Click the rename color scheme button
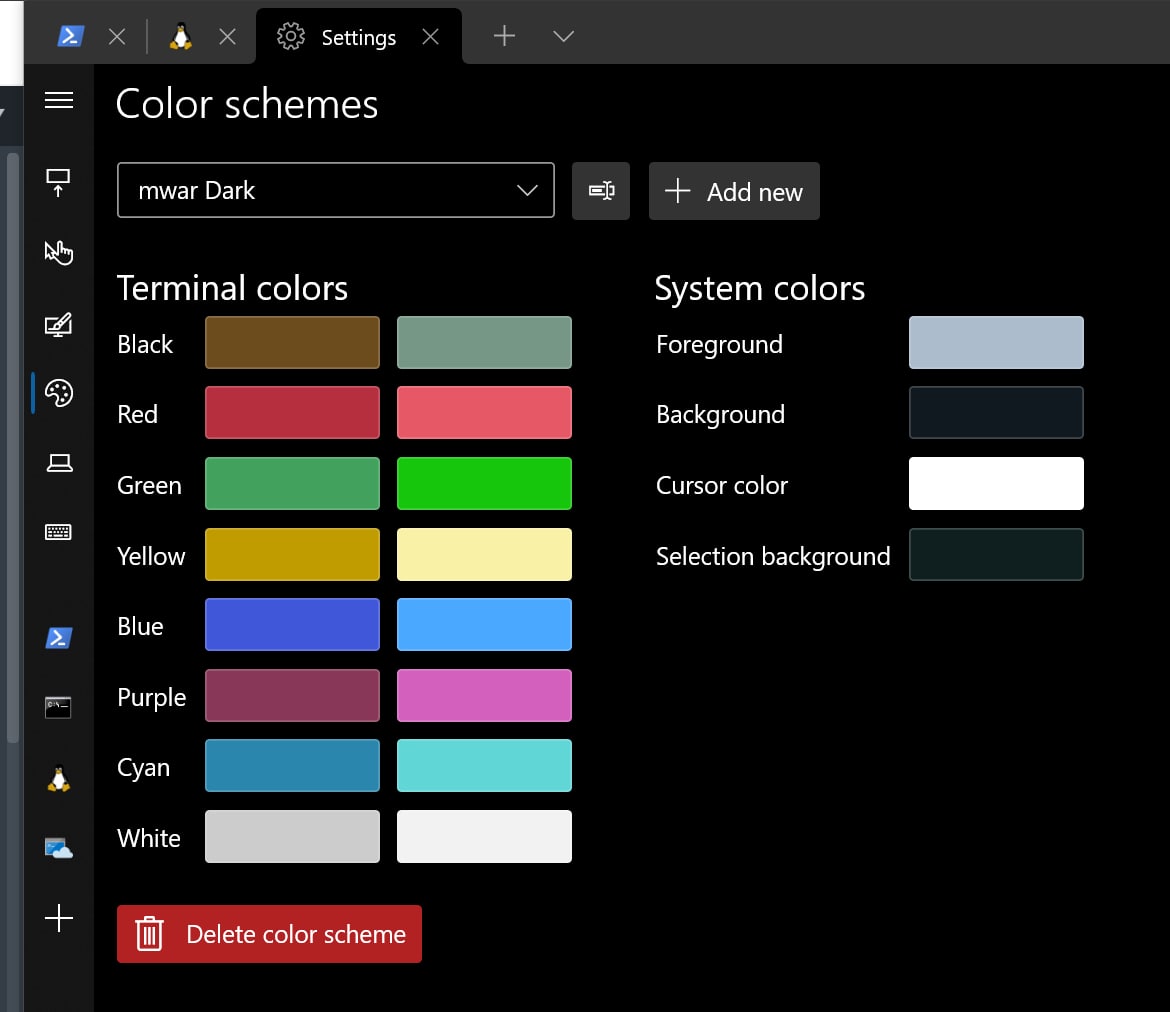Viewport: 1170px width, 1012px height. pos(601,191)
